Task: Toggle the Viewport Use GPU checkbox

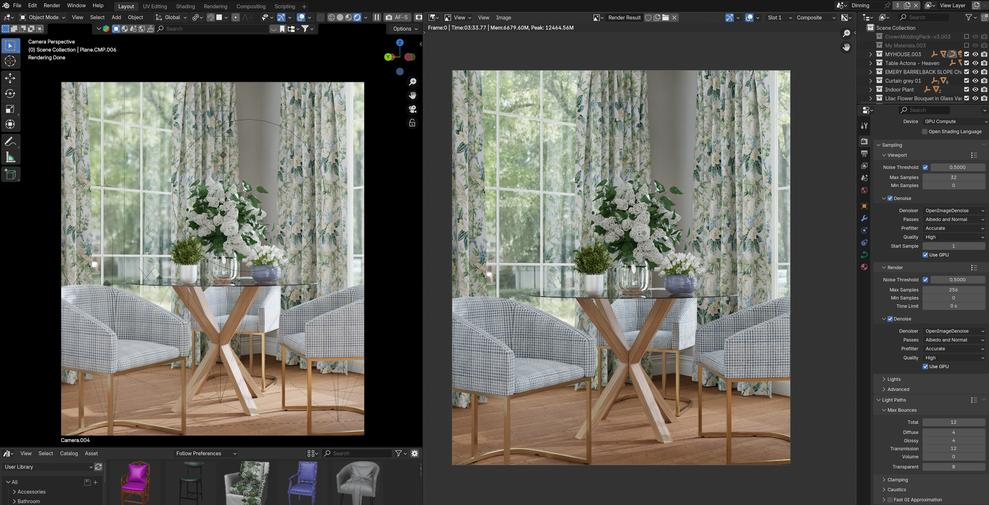Action: coord(925,255)
